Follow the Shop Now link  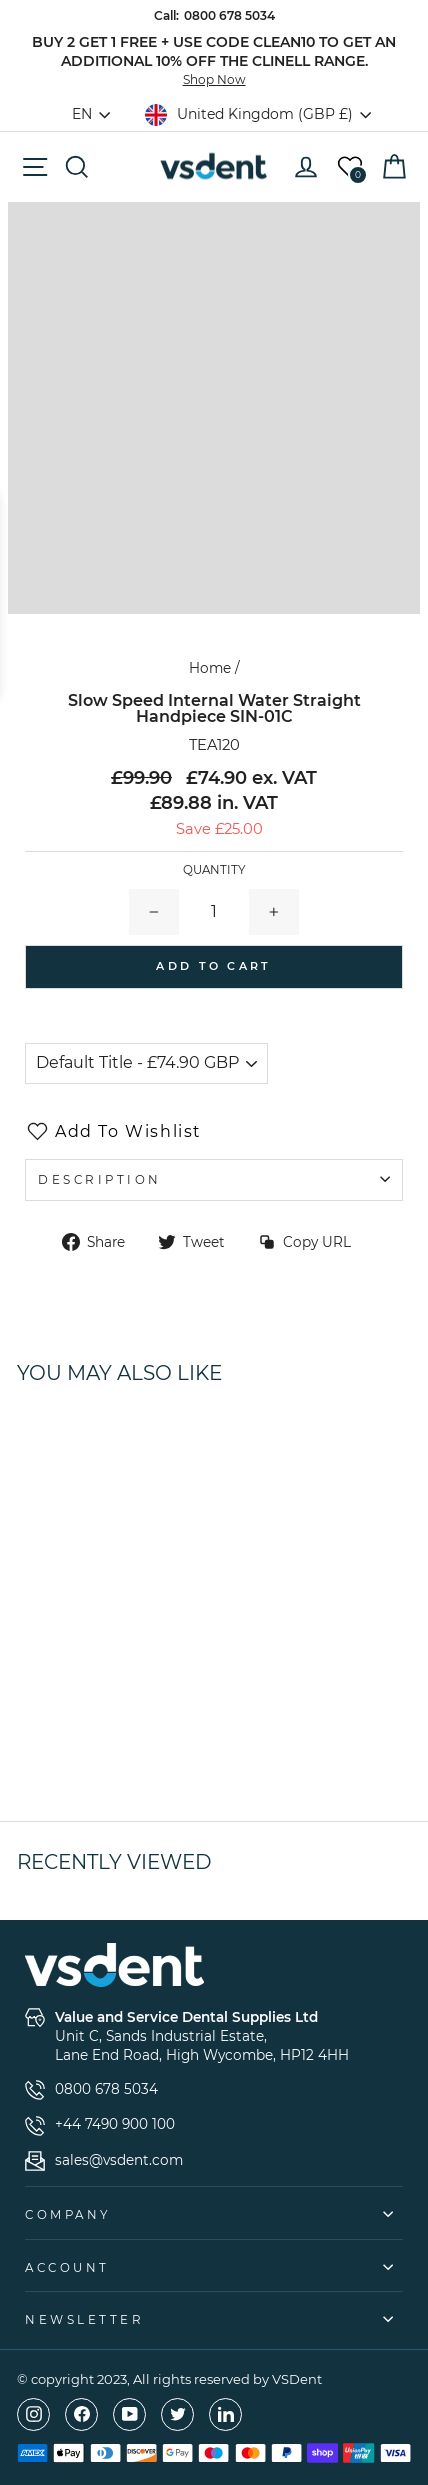pos(214,80)
